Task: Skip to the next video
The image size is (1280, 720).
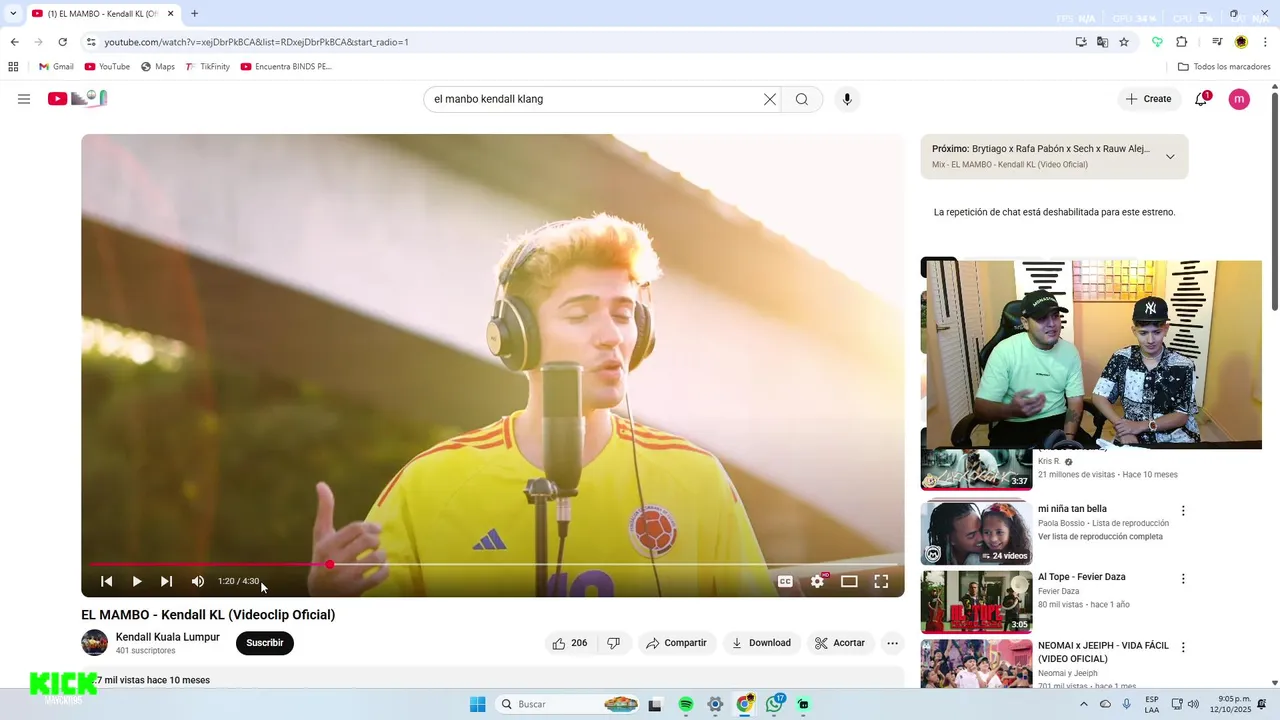Action: point(167,581)
